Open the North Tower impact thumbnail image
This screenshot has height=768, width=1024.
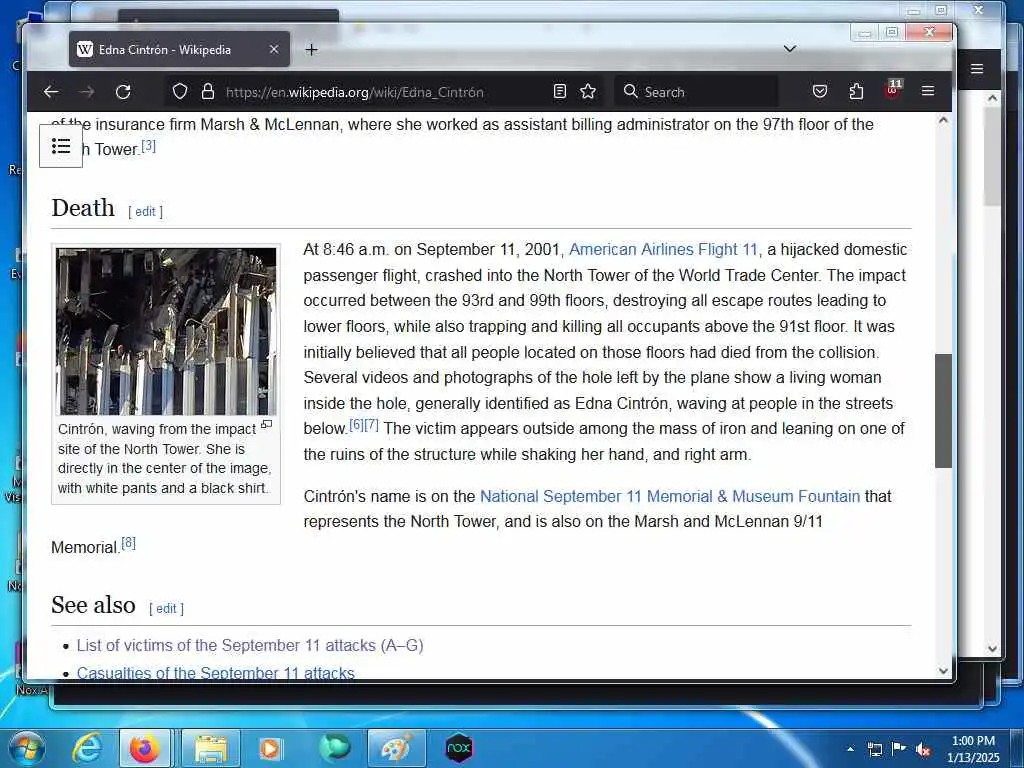pos(166,331)
